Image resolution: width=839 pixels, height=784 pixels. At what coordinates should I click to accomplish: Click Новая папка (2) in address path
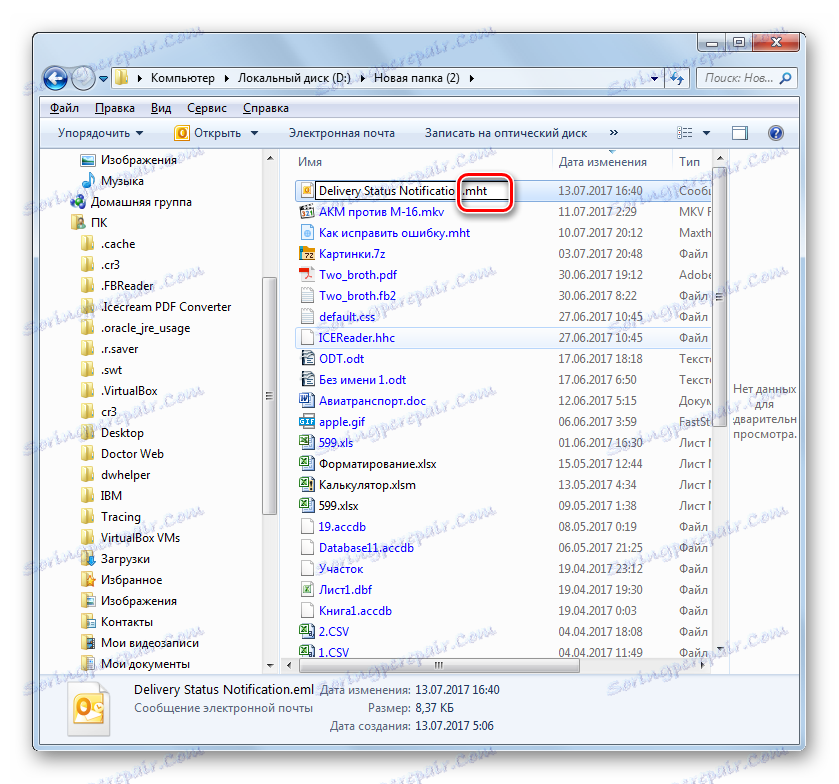[x=416, y=78]
